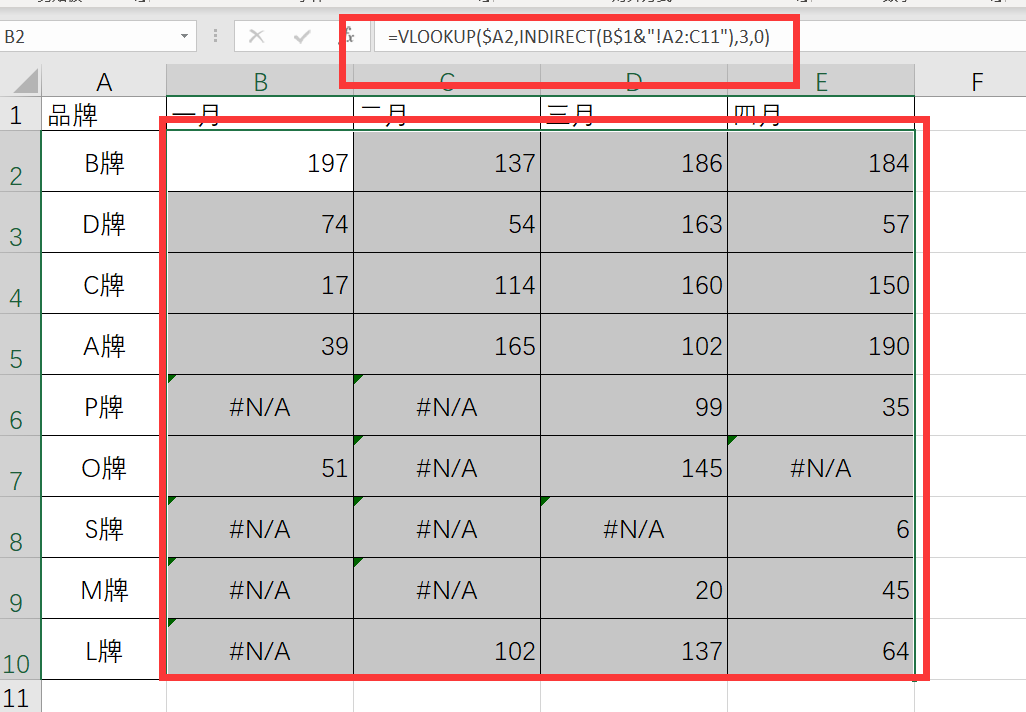Select row 2 header

[x=20, y=161]
